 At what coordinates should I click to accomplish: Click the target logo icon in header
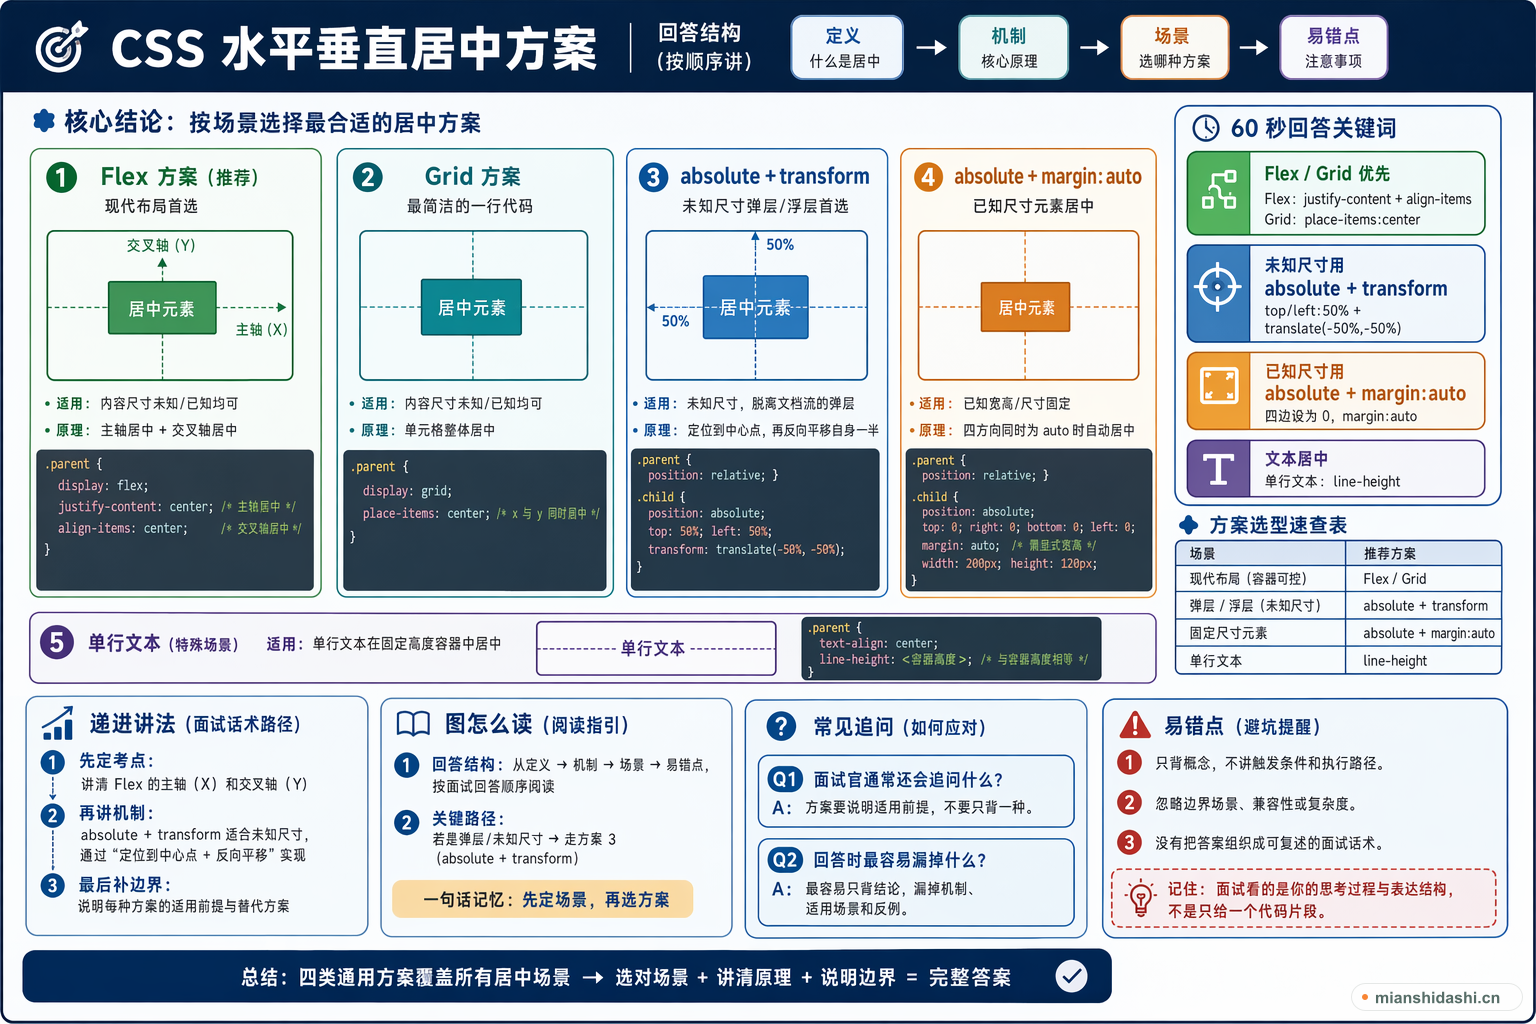pyautogui.click(x=61, y=47)
